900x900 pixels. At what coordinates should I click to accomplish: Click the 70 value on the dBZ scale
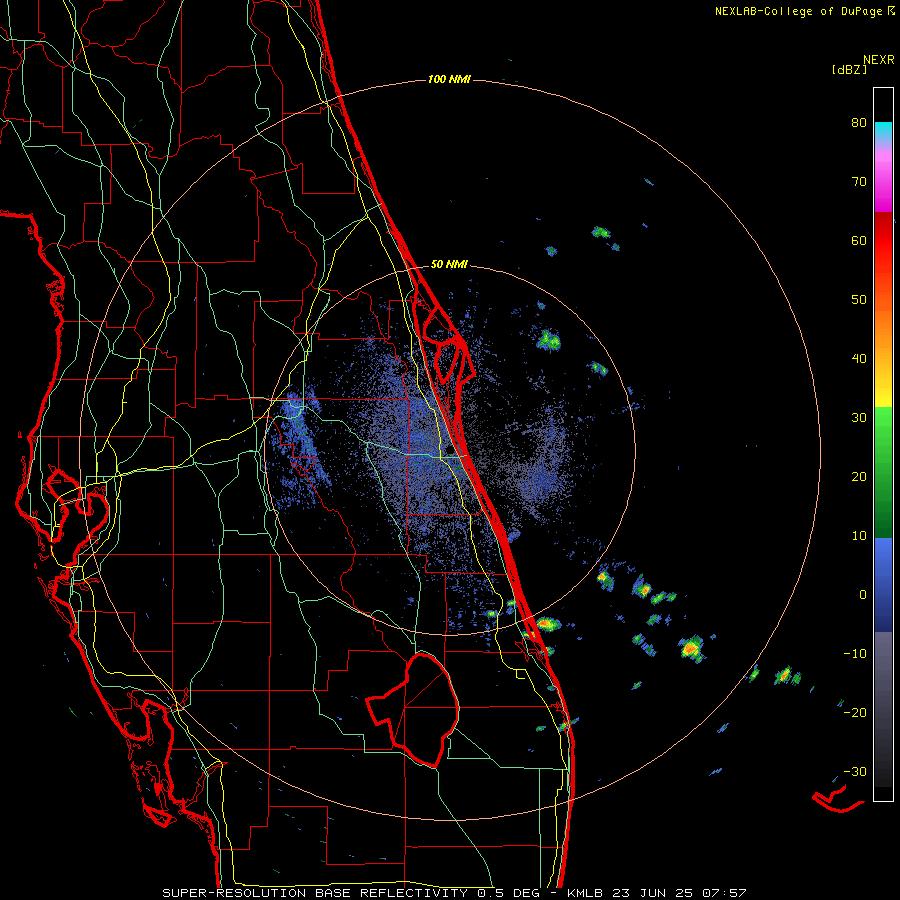pos(859,182)
